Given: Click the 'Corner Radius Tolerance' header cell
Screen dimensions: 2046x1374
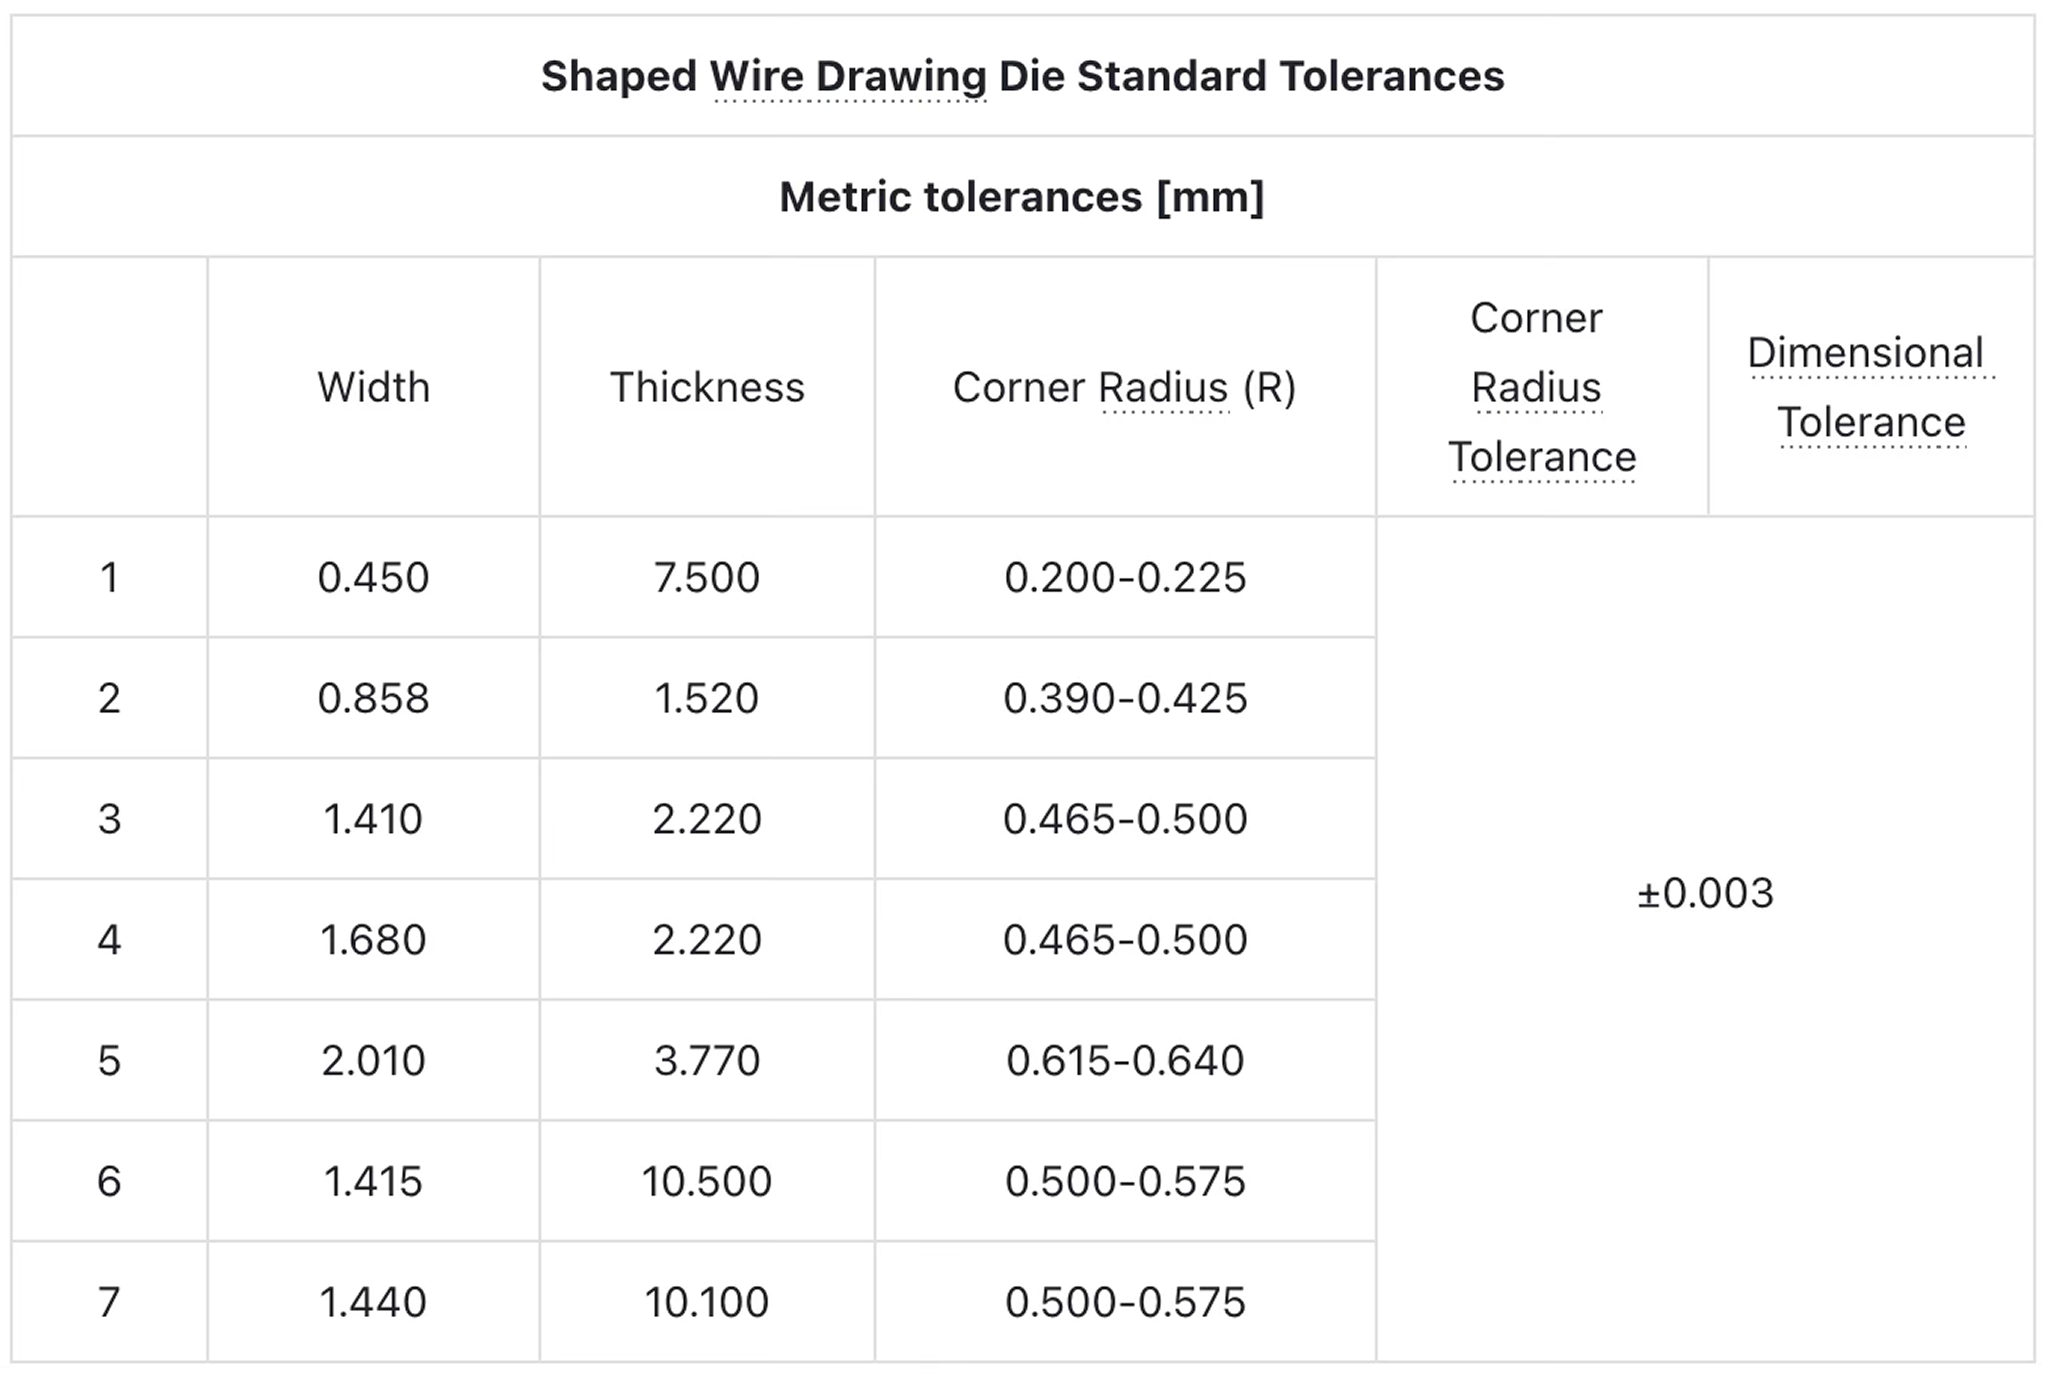Looking at the screenshot, I should (x=1542, y=387).
